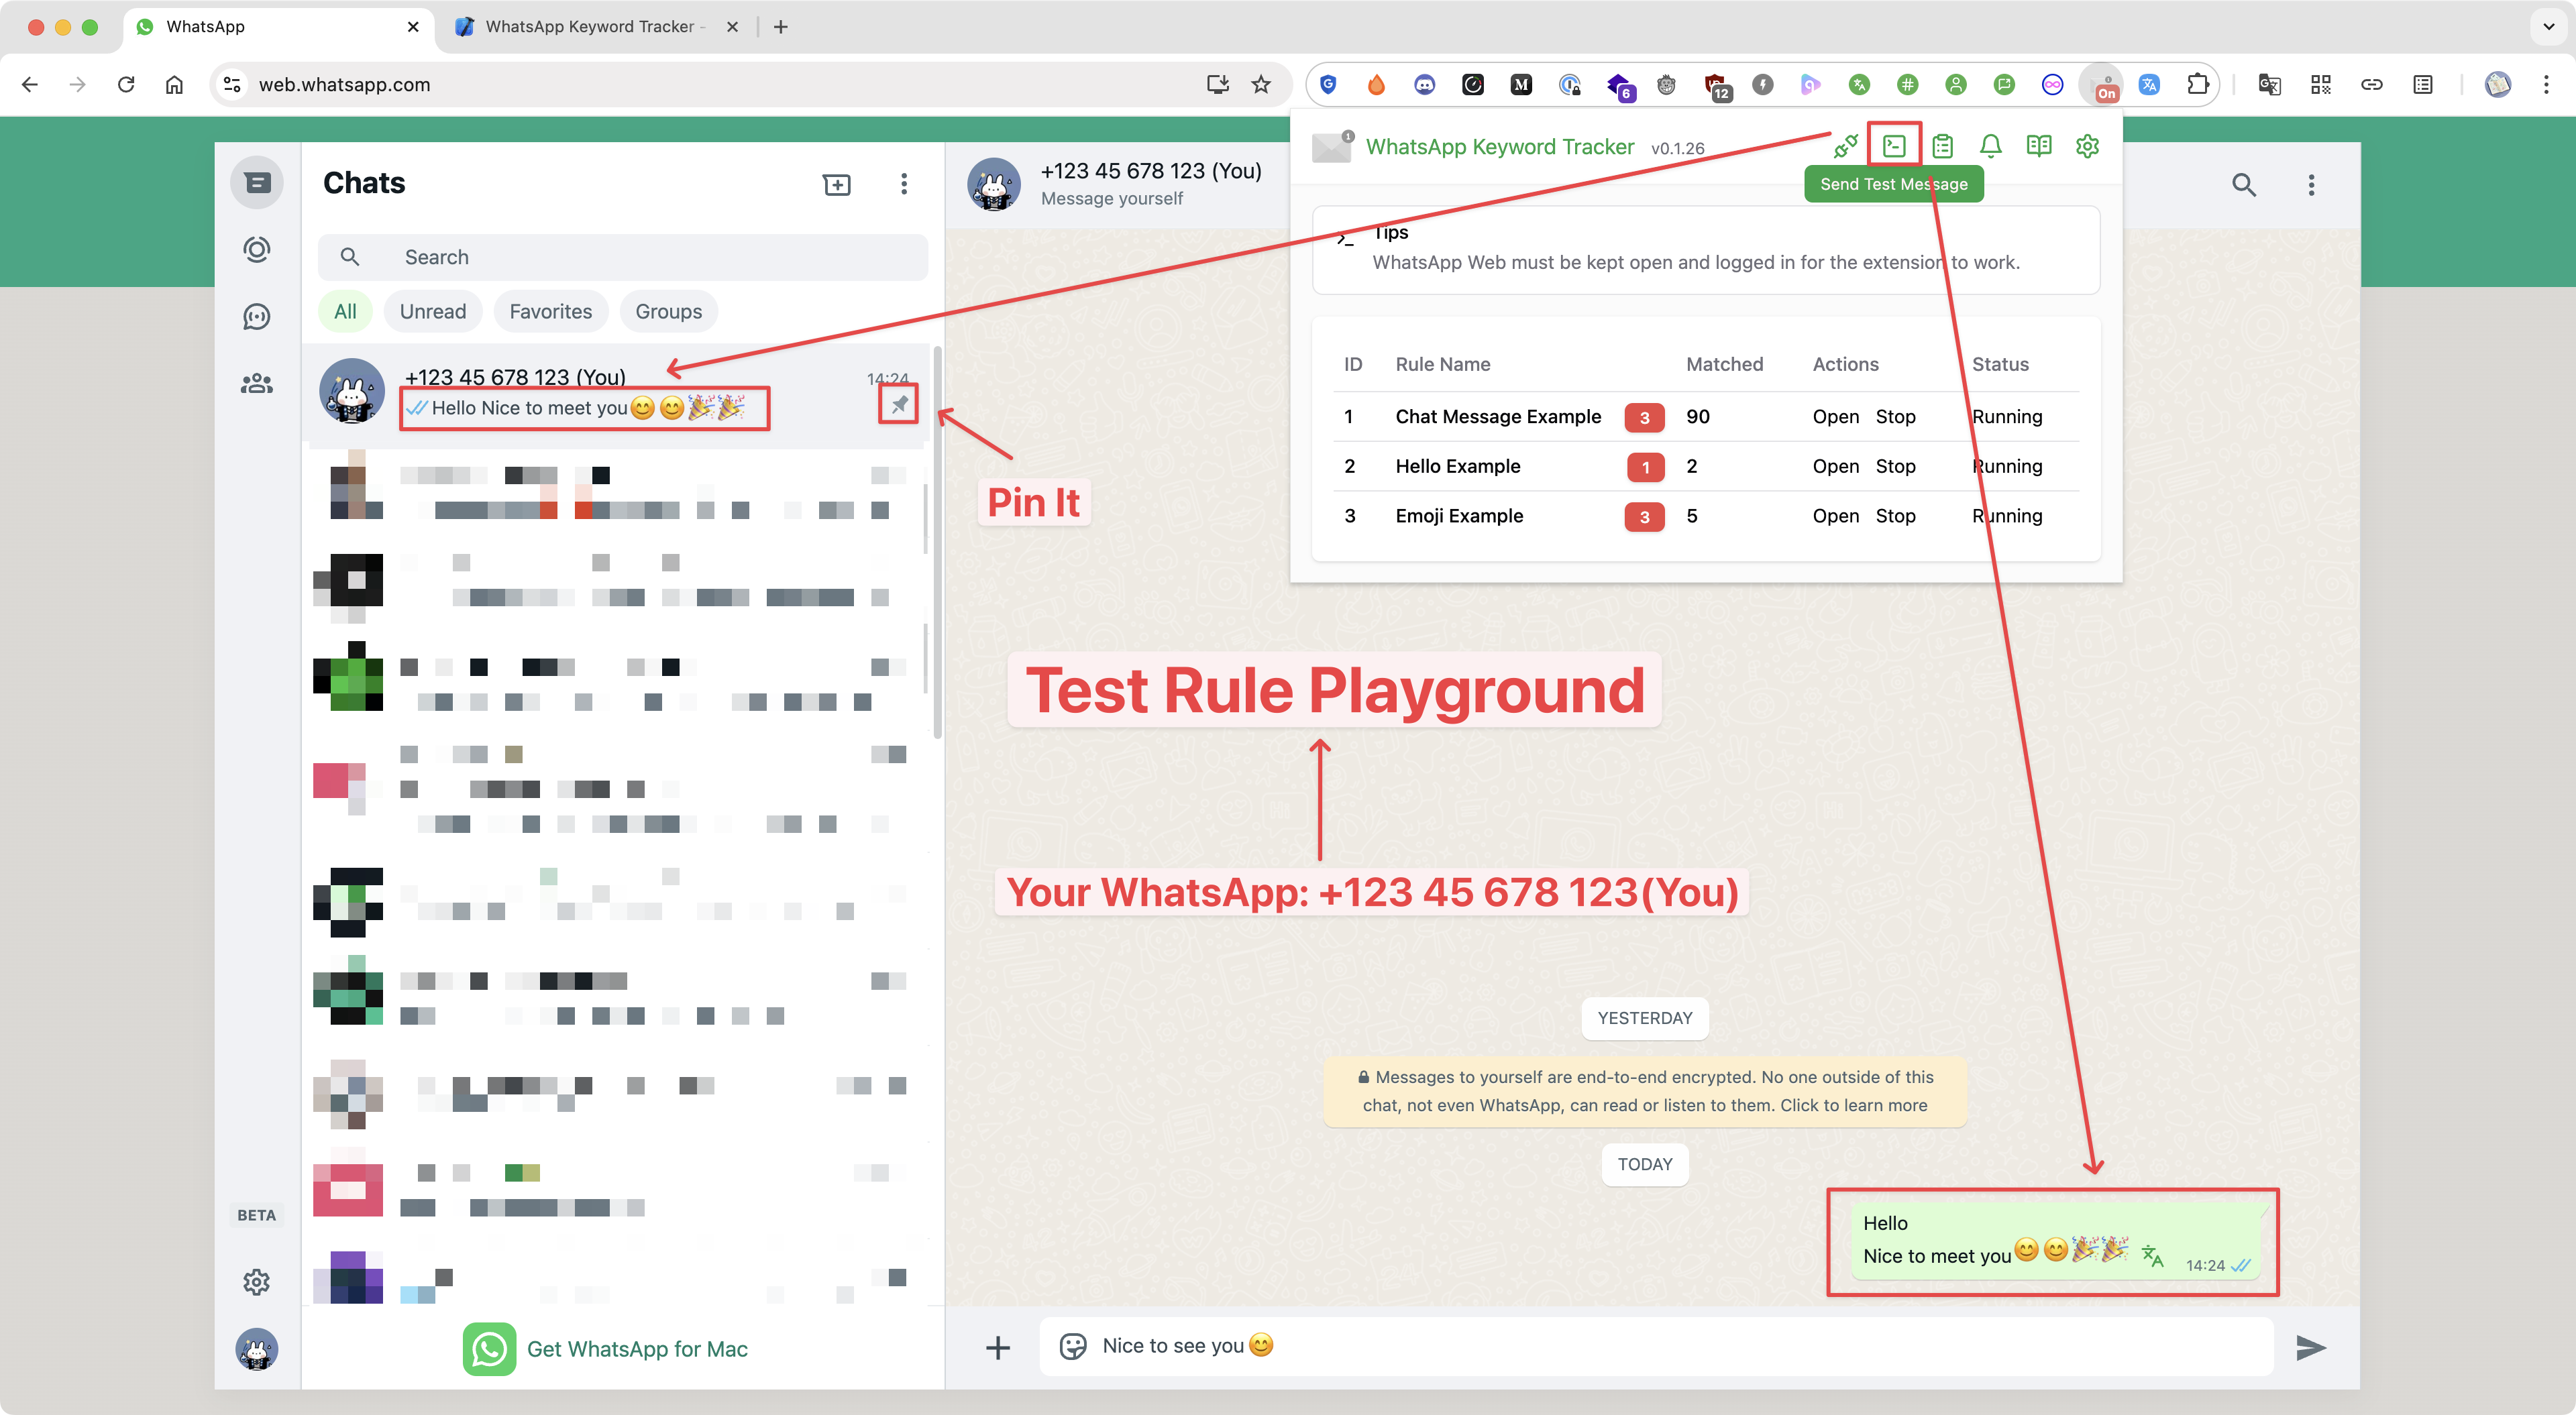
Task: Stop the Hello Example rule
Action: click(1895, 467)
